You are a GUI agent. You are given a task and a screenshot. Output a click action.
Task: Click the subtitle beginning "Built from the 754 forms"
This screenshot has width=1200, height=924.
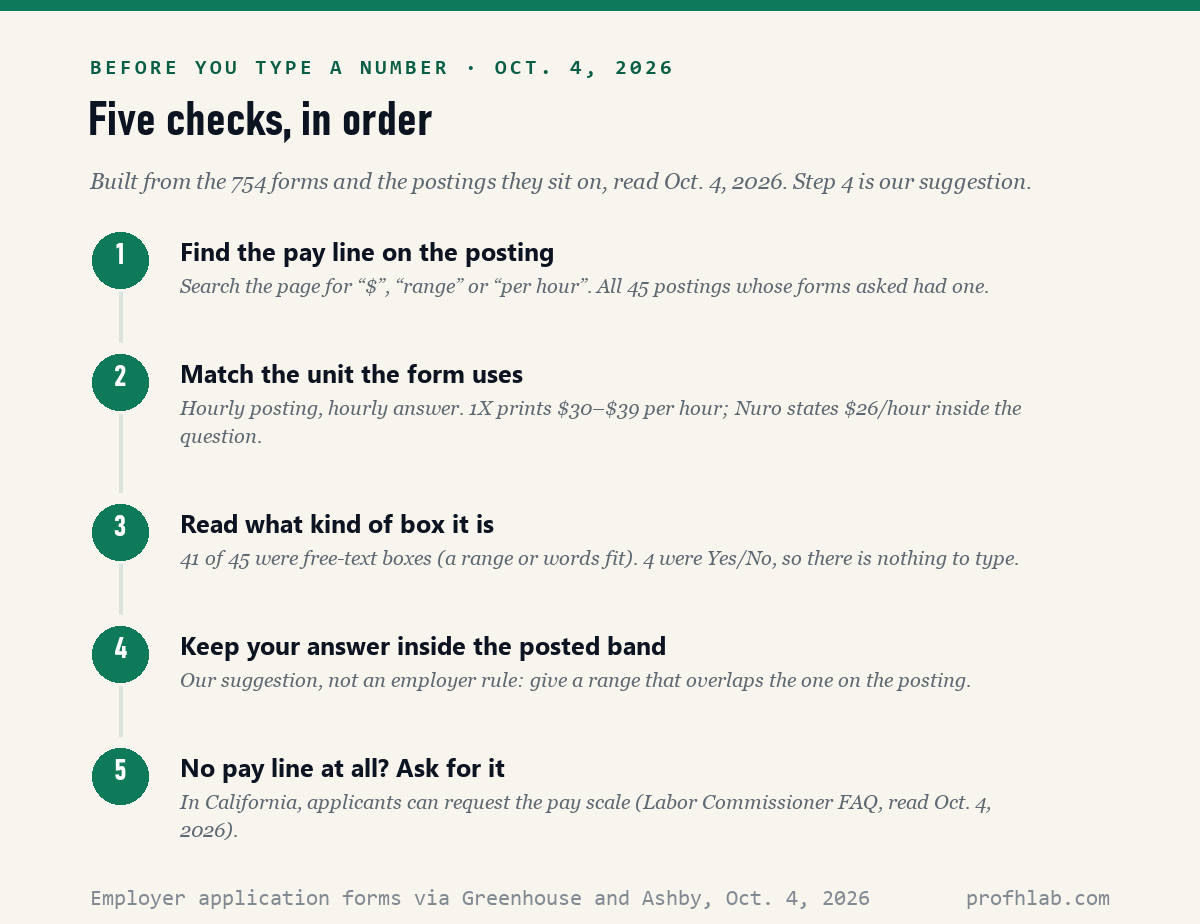pyautogui.click(x=560, y=182)
